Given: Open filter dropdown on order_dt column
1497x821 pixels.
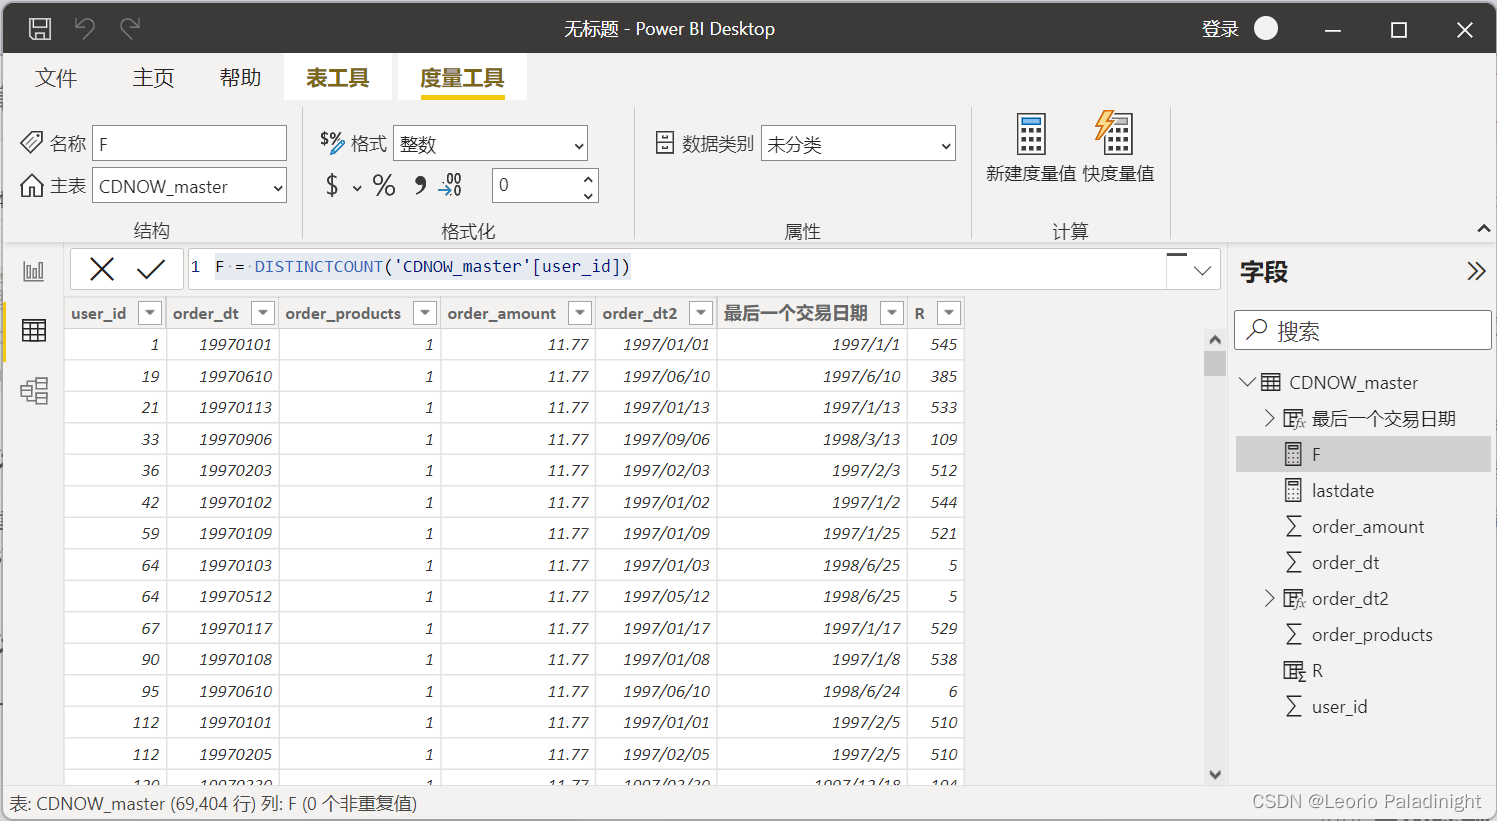Looking at the screenshot, I should pos(263,313).
